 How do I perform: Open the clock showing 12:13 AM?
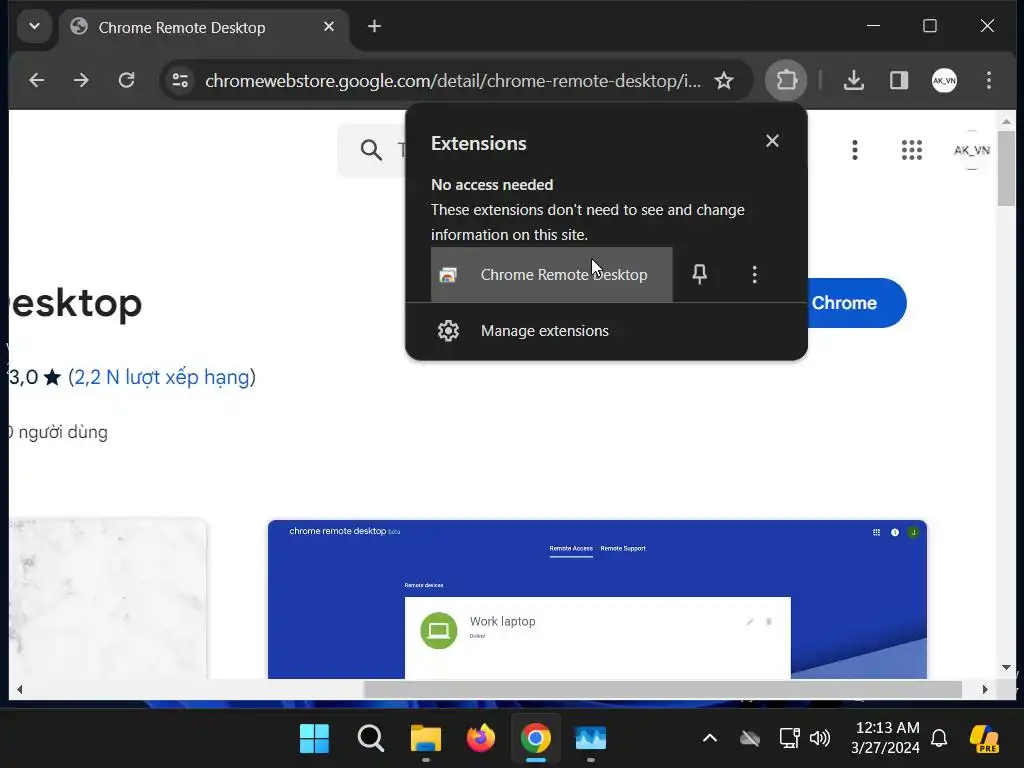[886, 738]
